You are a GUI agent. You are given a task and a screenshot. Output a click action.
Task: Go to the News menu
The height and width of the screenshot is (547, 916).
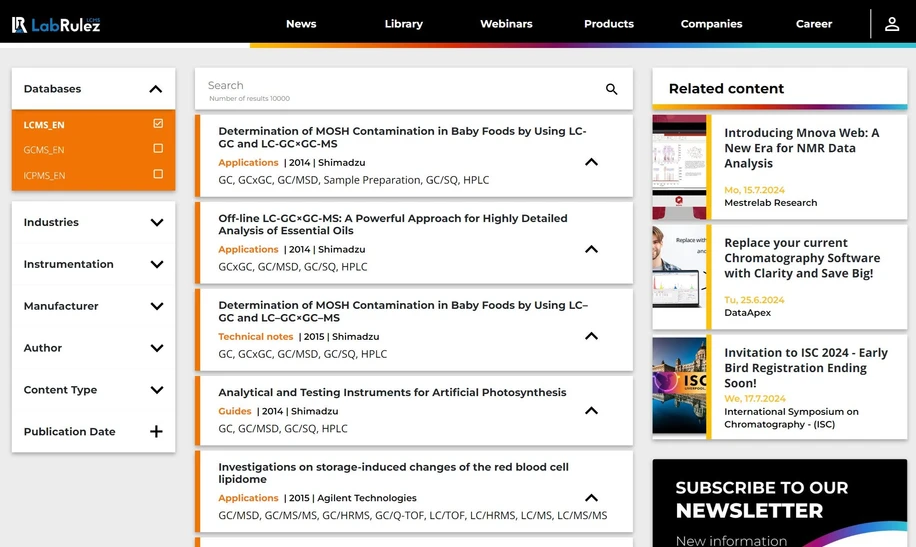pos(301,24)
